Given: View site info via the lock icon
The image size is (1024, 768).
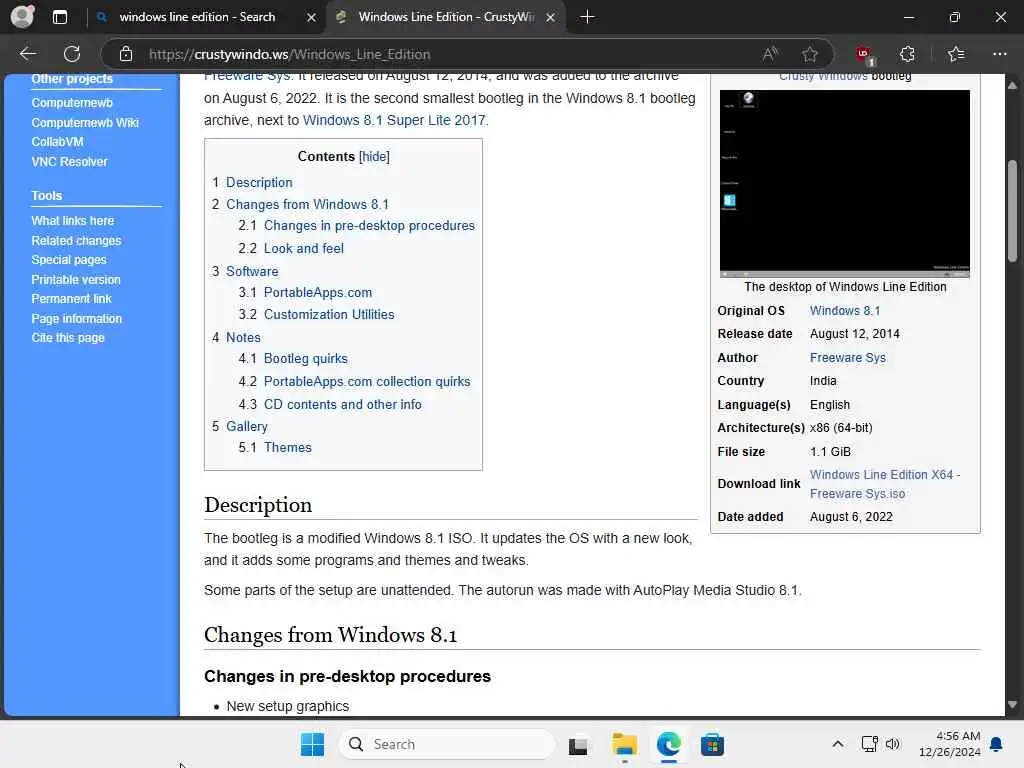Looking at the screenshot, I should tap(126, 54).
